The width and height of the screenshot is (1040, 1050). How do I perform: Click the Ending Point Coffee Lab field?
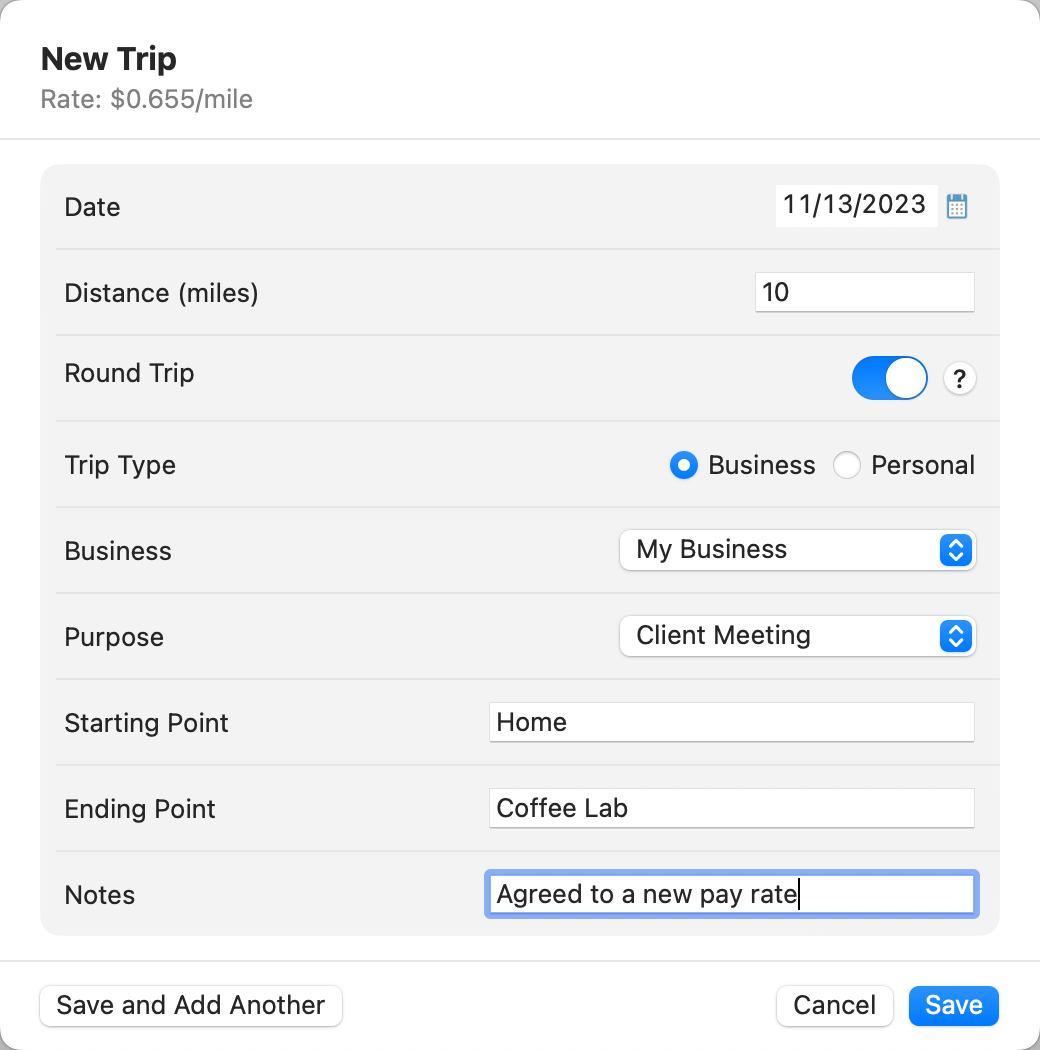point(731,808)
